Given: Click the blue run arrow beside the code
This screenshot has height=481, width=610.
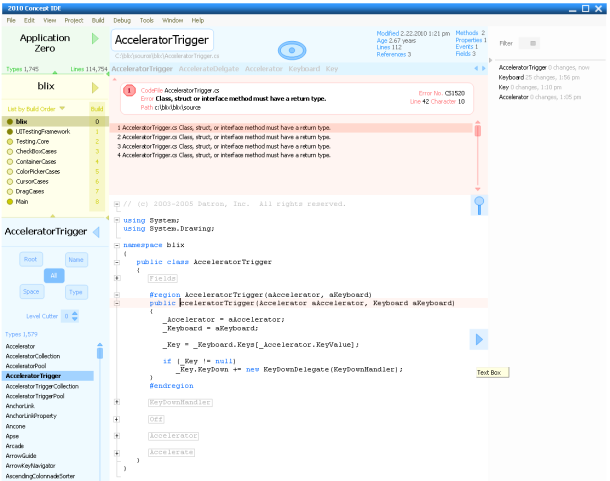Looking at the screenshot, I should tap(479, 339).
